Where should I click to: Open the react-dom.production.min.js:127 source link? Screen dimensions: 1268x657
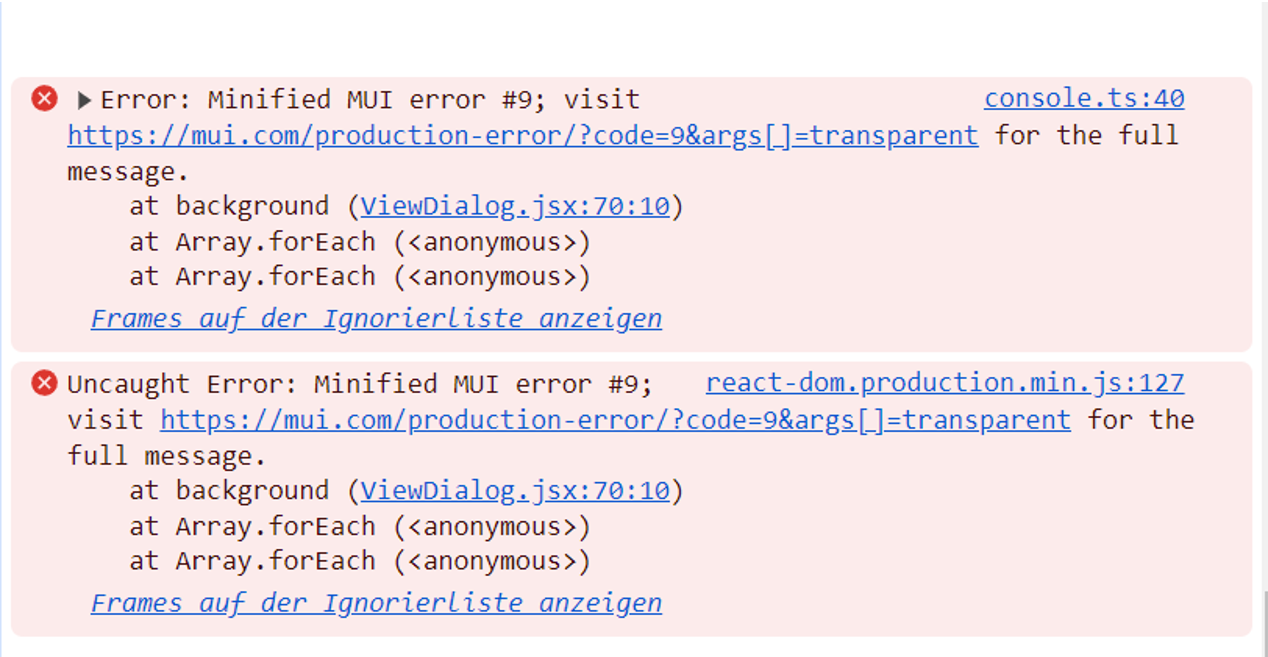point(945,383)
